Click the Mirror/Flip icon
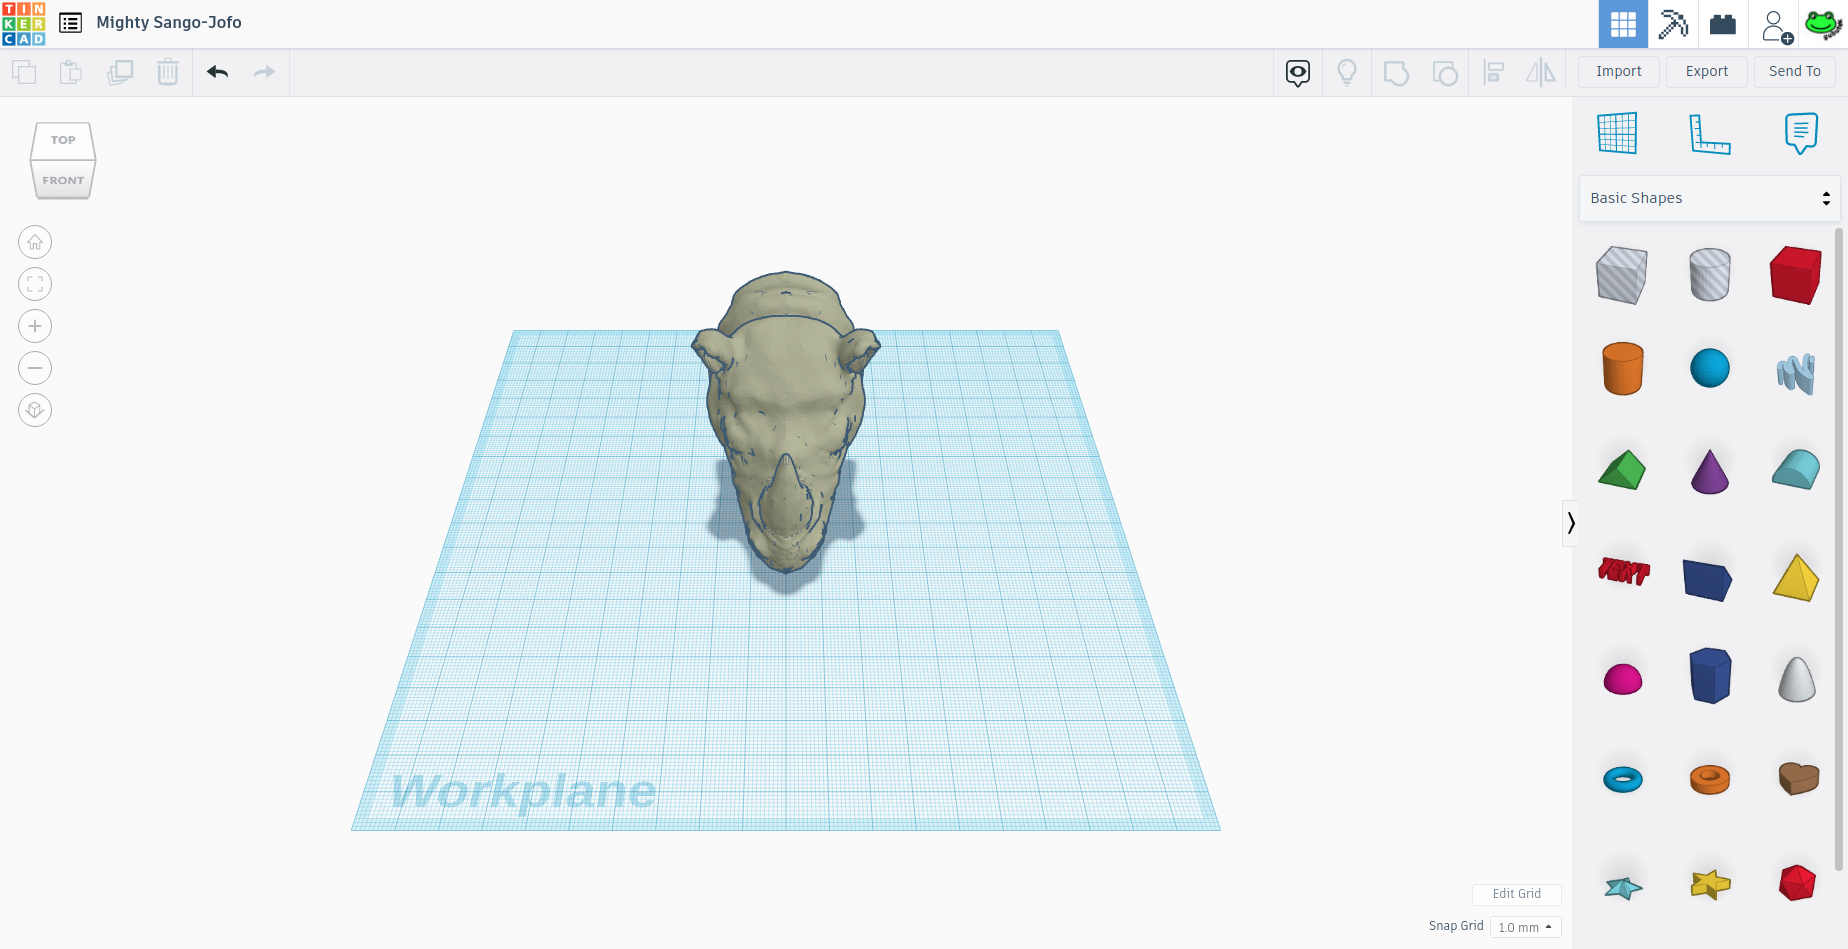The image size is (1848, 949). (1540, 72)
